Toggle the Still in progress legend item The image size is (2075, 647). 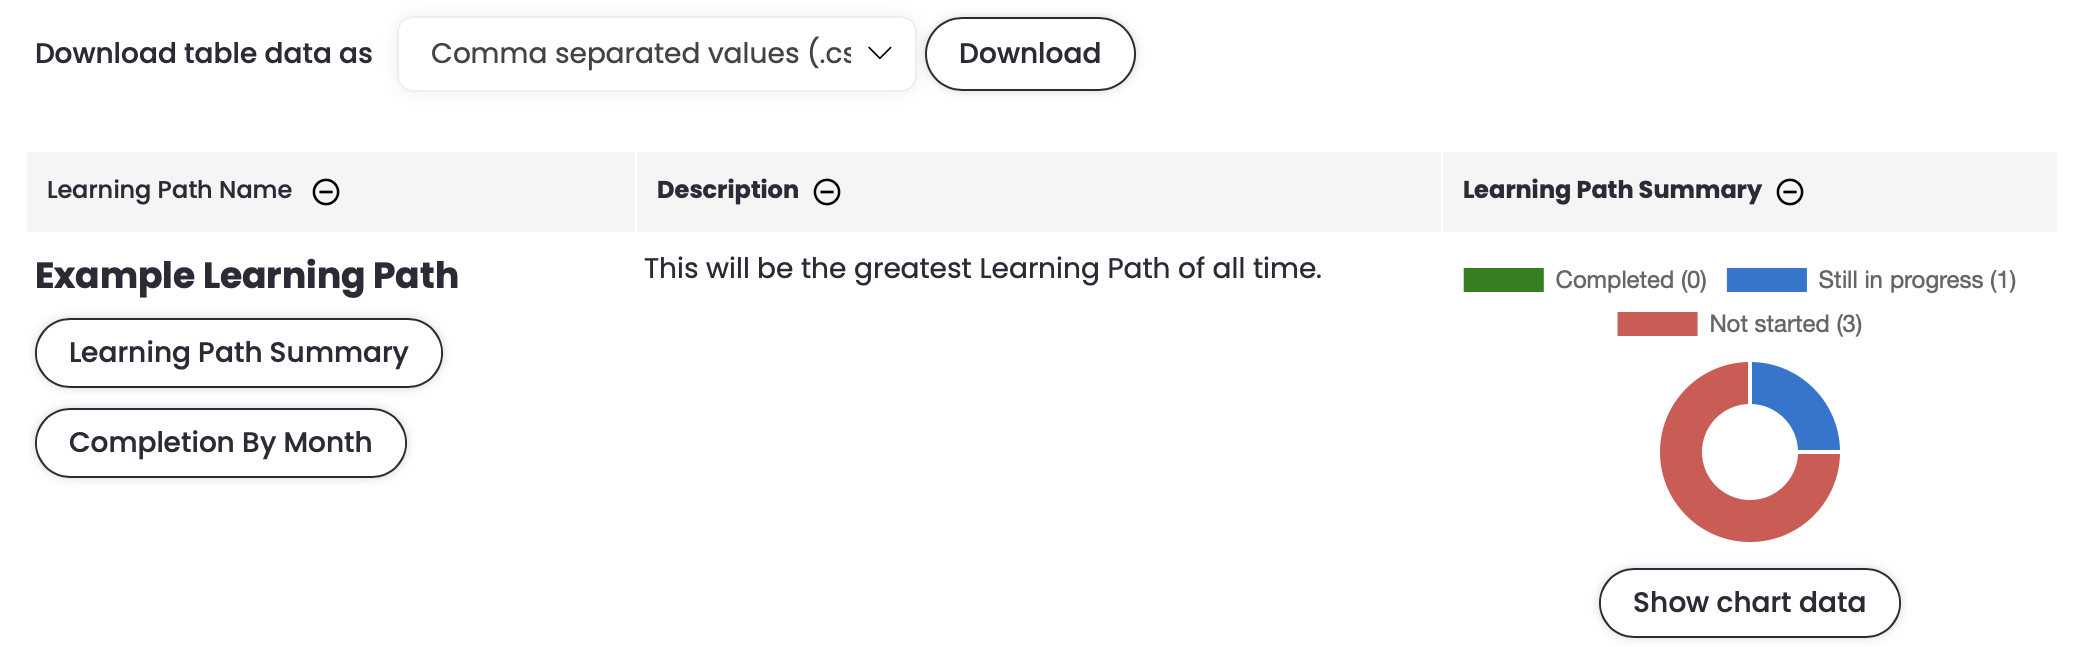(x=1916, y=280)
